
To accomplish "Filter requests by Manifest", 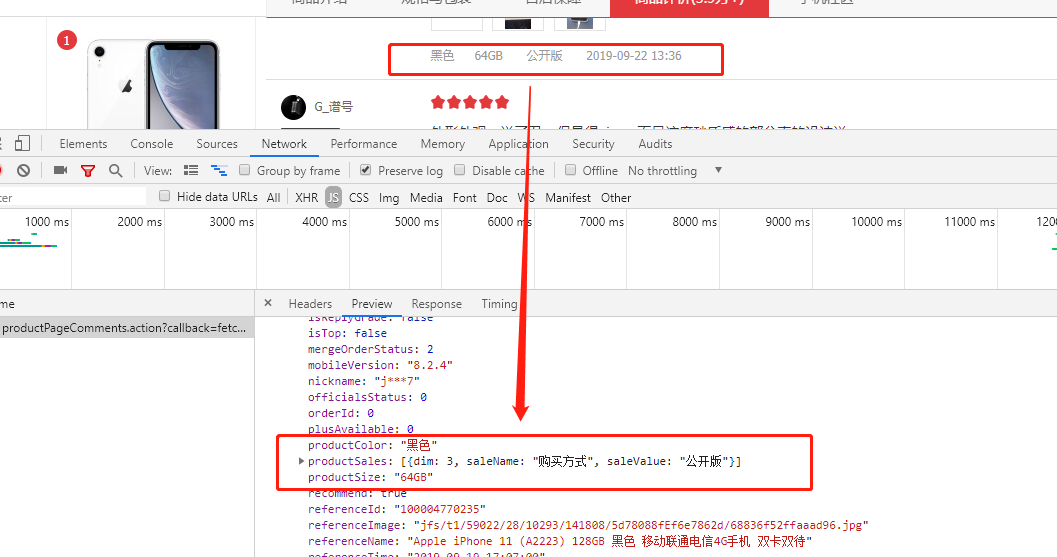I will click(568, 198).
